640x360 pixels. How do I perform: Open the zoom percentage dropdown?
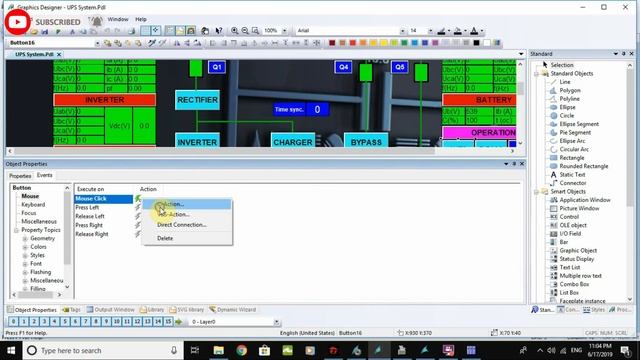284,31
